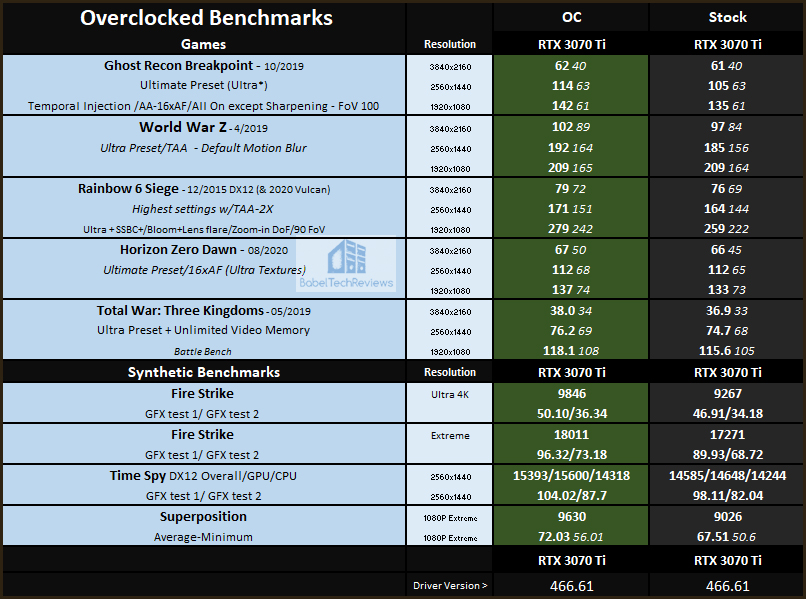Select the "Temporal Injection" settings line
The image size is (806, 599).
[x=203, y=106]
